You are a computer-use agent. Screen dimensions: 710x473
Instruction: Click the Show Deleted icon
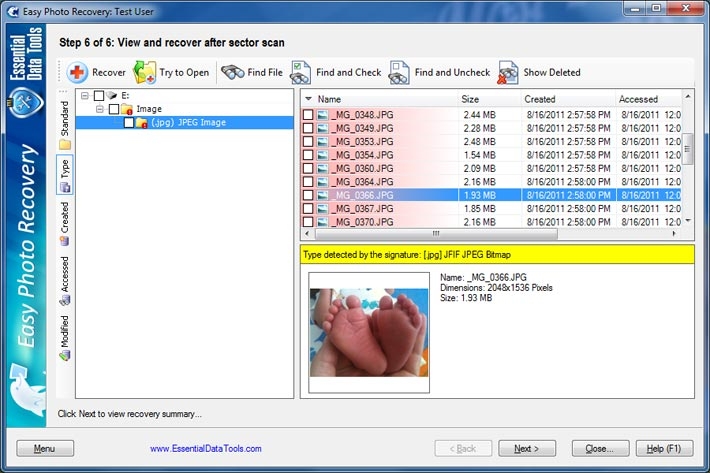[508, 72]
